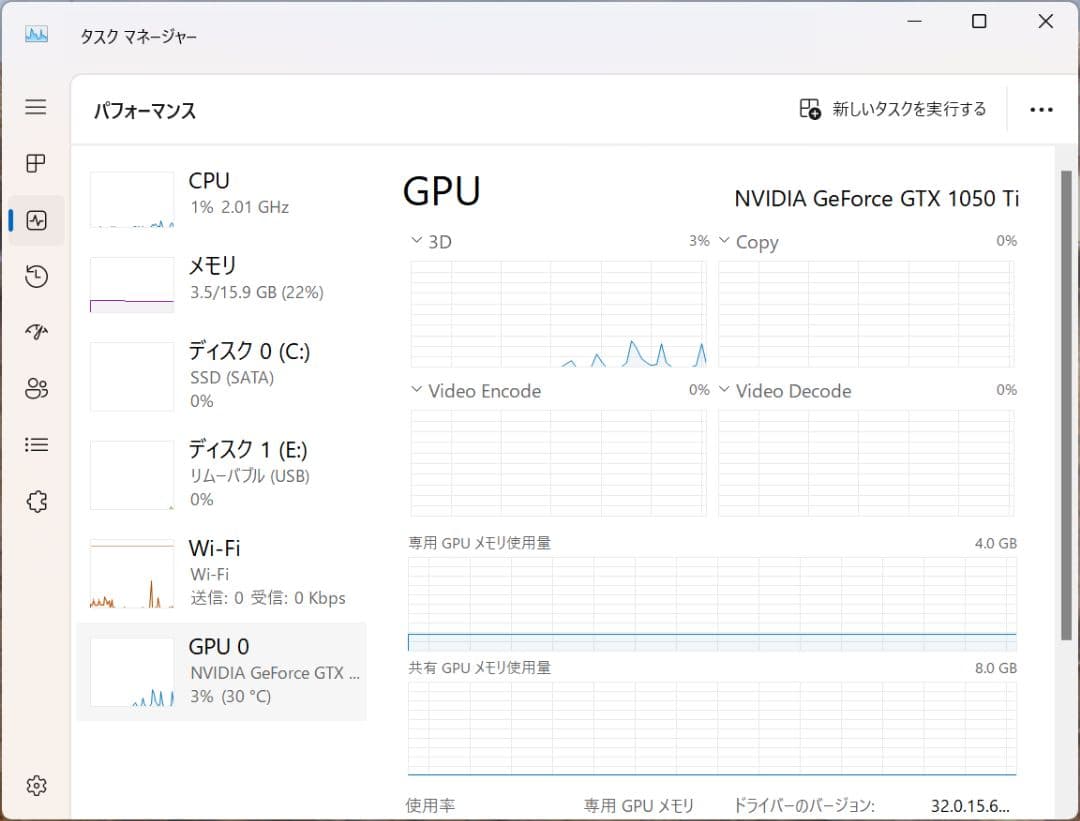1080x821 pixels.
Task: Open the App history page icon
Action: [x=36, y=276]
